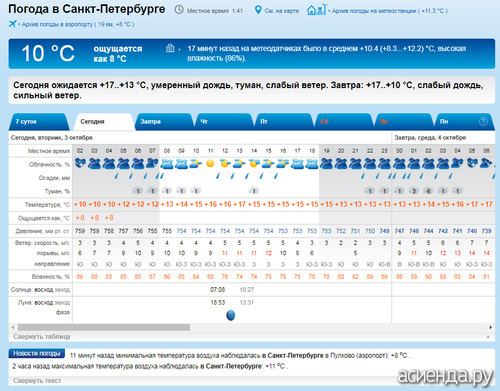Image resolution: width=500 pixels, height=391 pixels.
Task: Click the weather station house icon
Action: point(316,10)
